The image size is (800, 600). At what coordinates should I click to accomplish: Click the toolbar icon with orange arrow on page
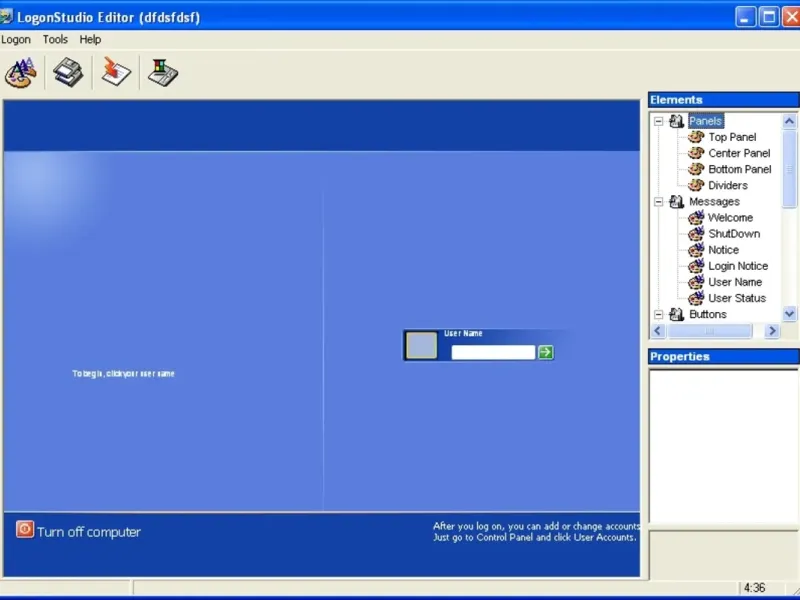tap(116, 72)
